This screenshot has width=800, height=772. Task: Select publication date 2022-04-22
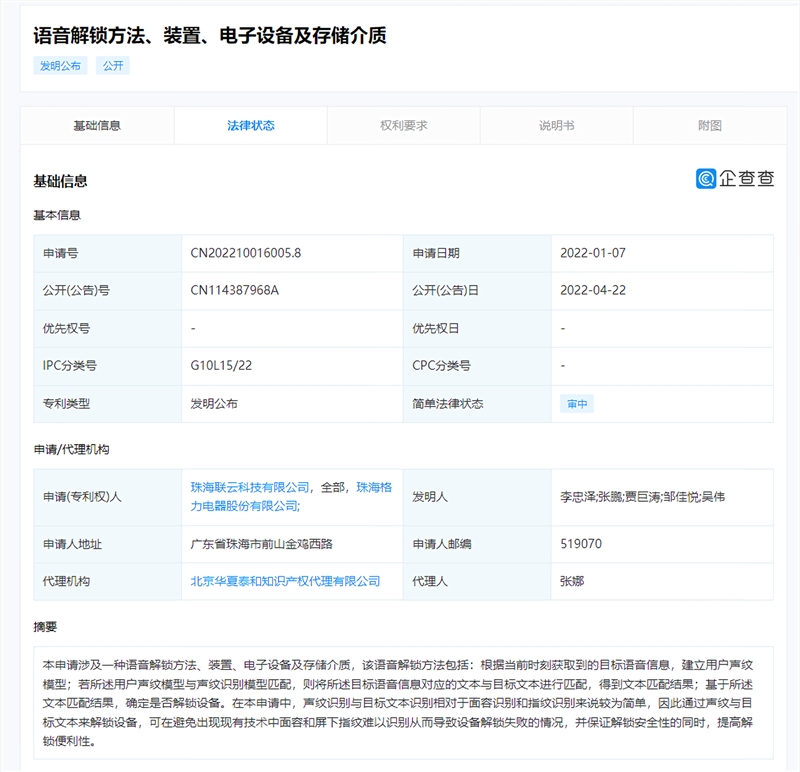593,290
